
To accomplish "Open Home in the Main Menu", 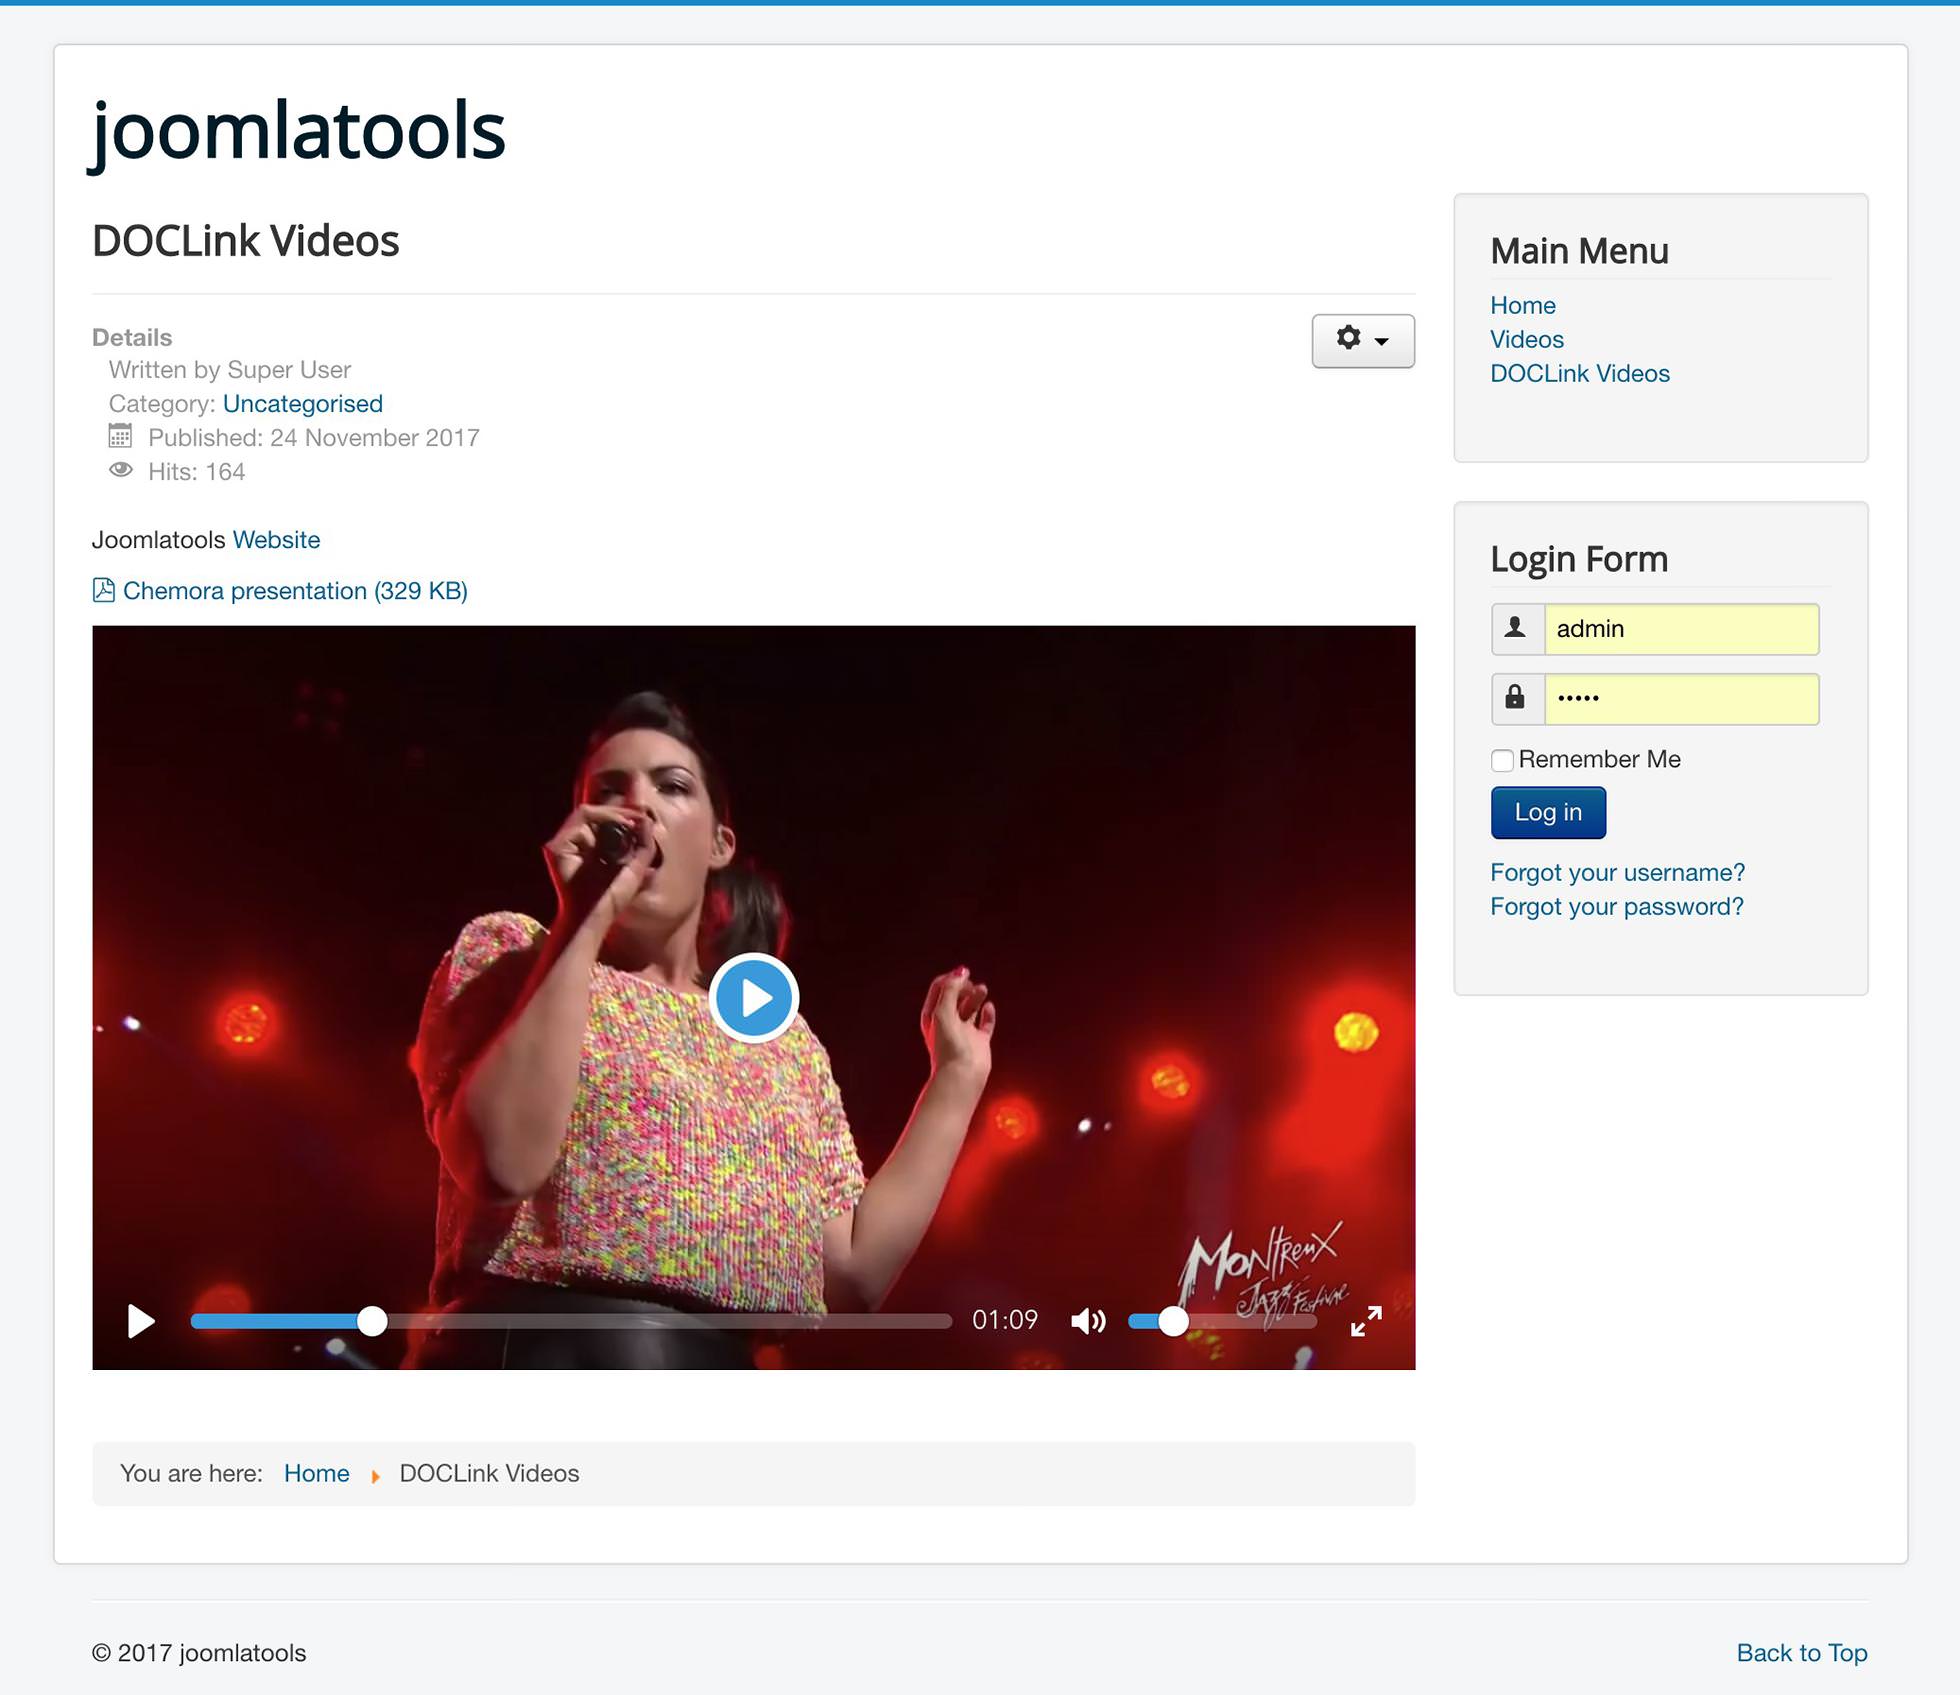I will tap(1522, 305).
